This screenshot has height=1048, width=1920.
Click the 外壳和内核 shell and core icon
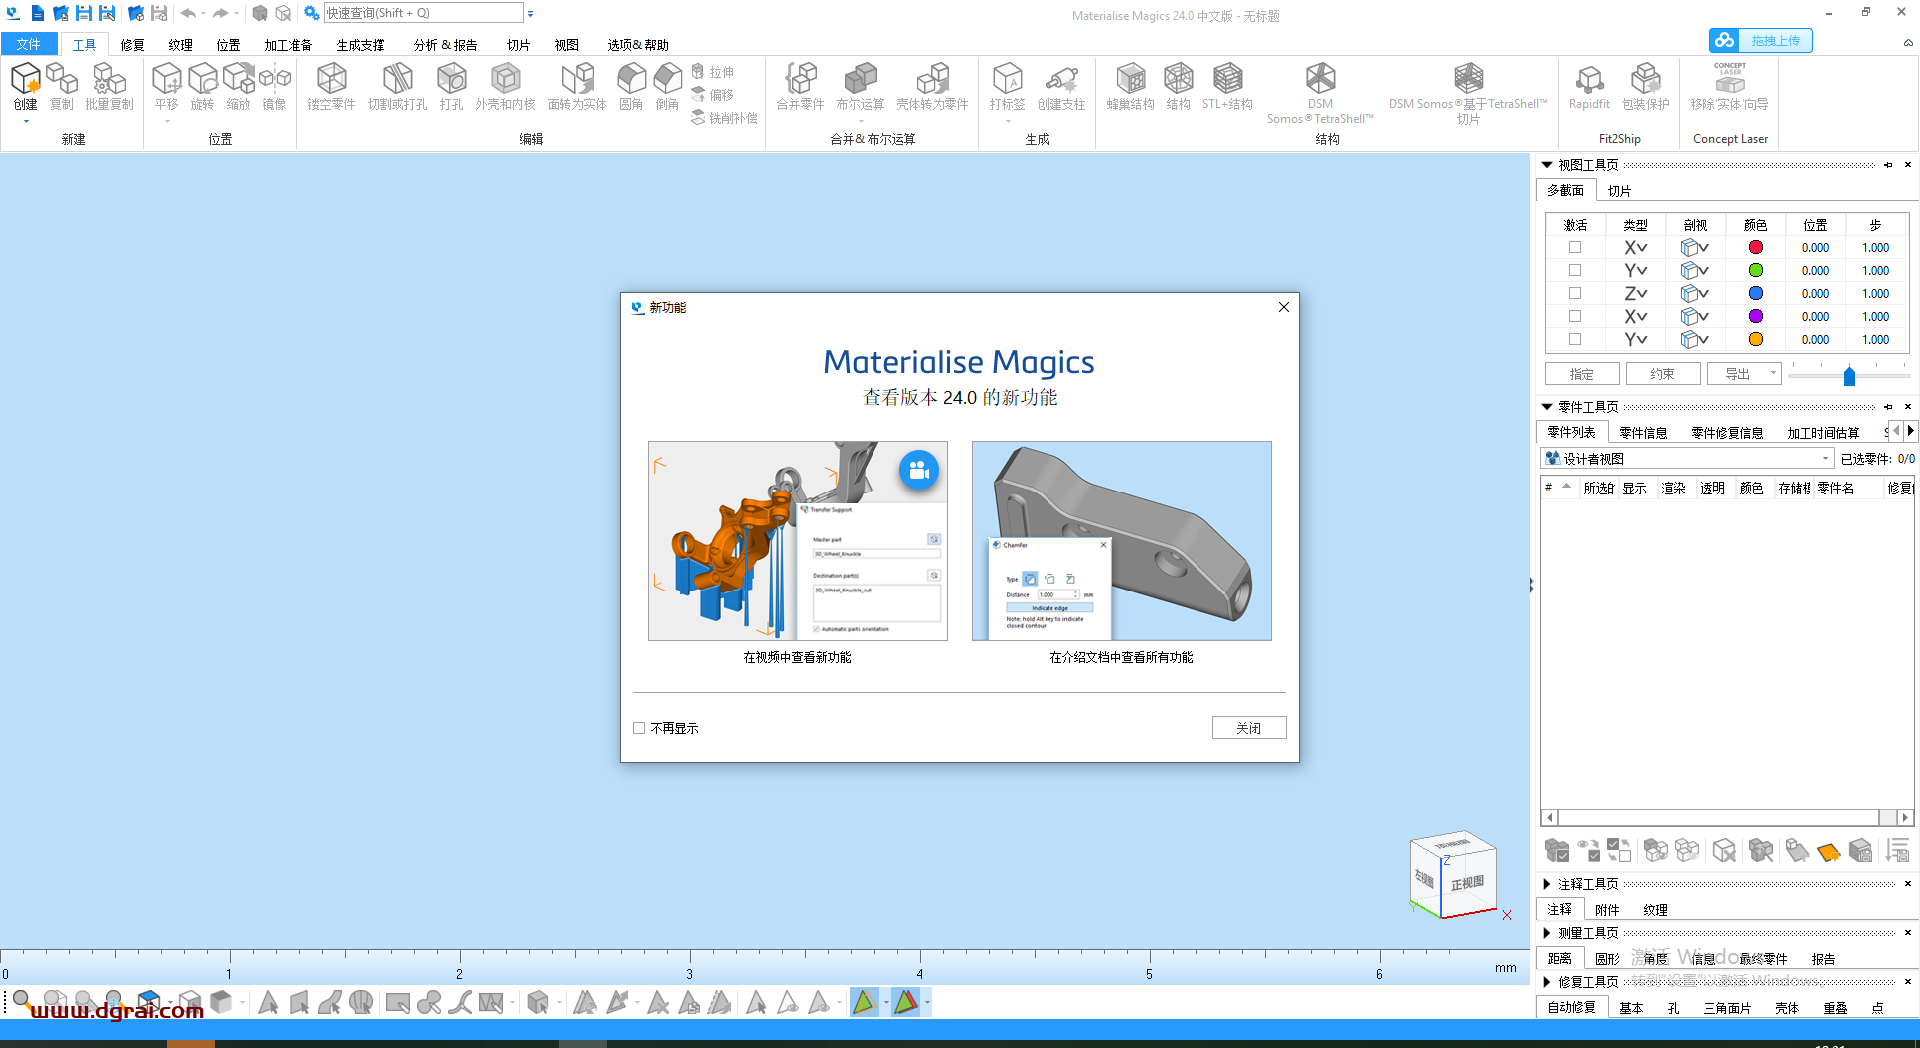point(505,86)
